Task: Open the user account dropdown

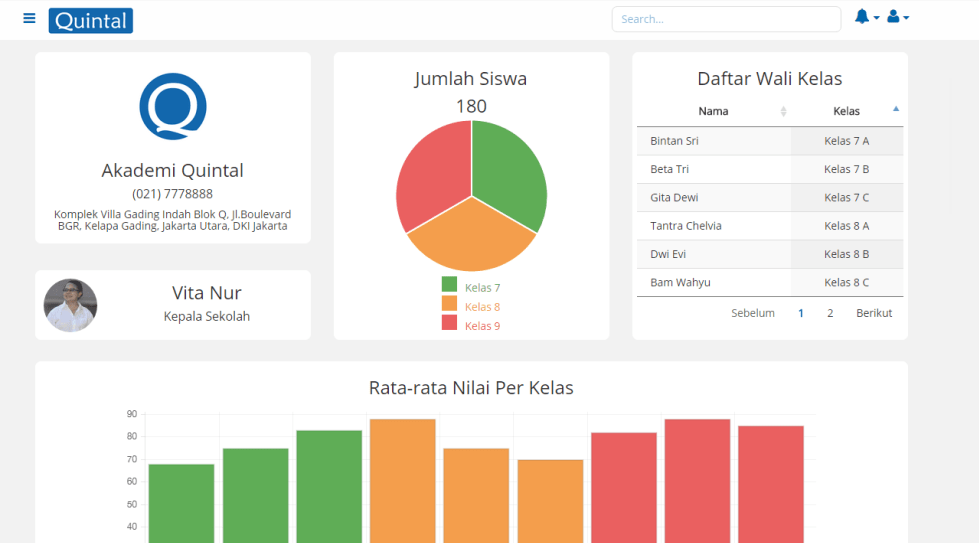Action: click(x=897, y=17)
